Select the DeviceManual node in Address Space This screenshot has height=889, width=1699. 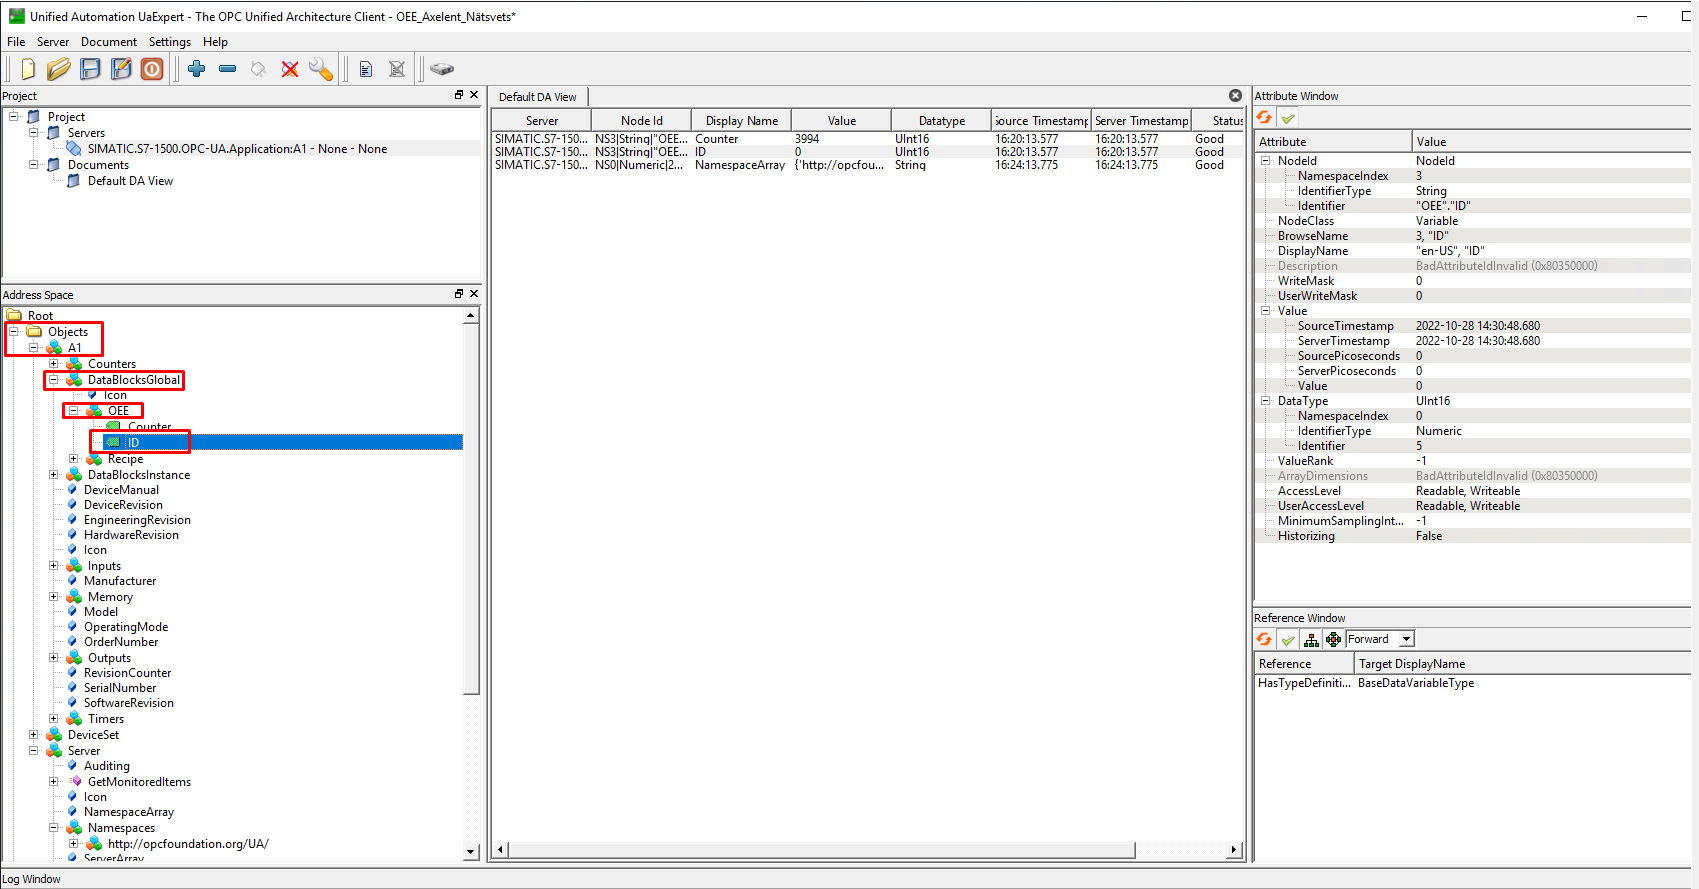tap(121, 490)
